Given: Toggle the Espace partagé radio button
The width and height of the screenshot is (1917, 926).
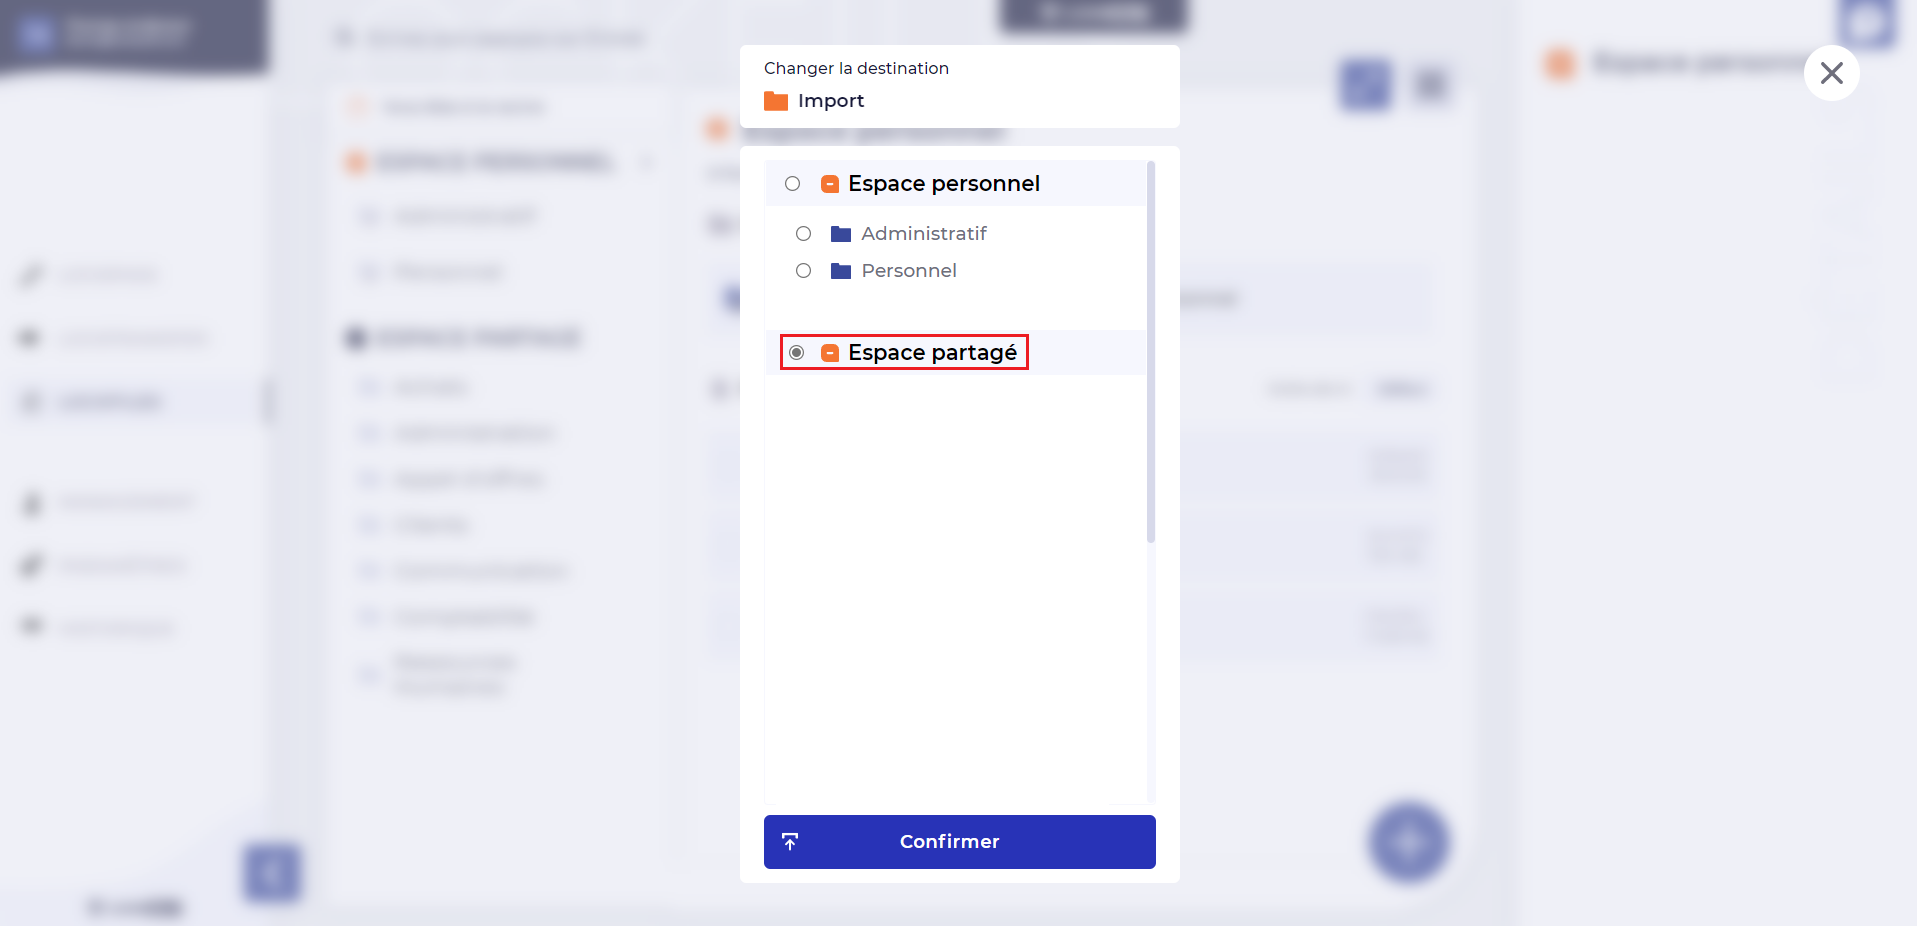Looking at the screenshot, I should point(797,353).
